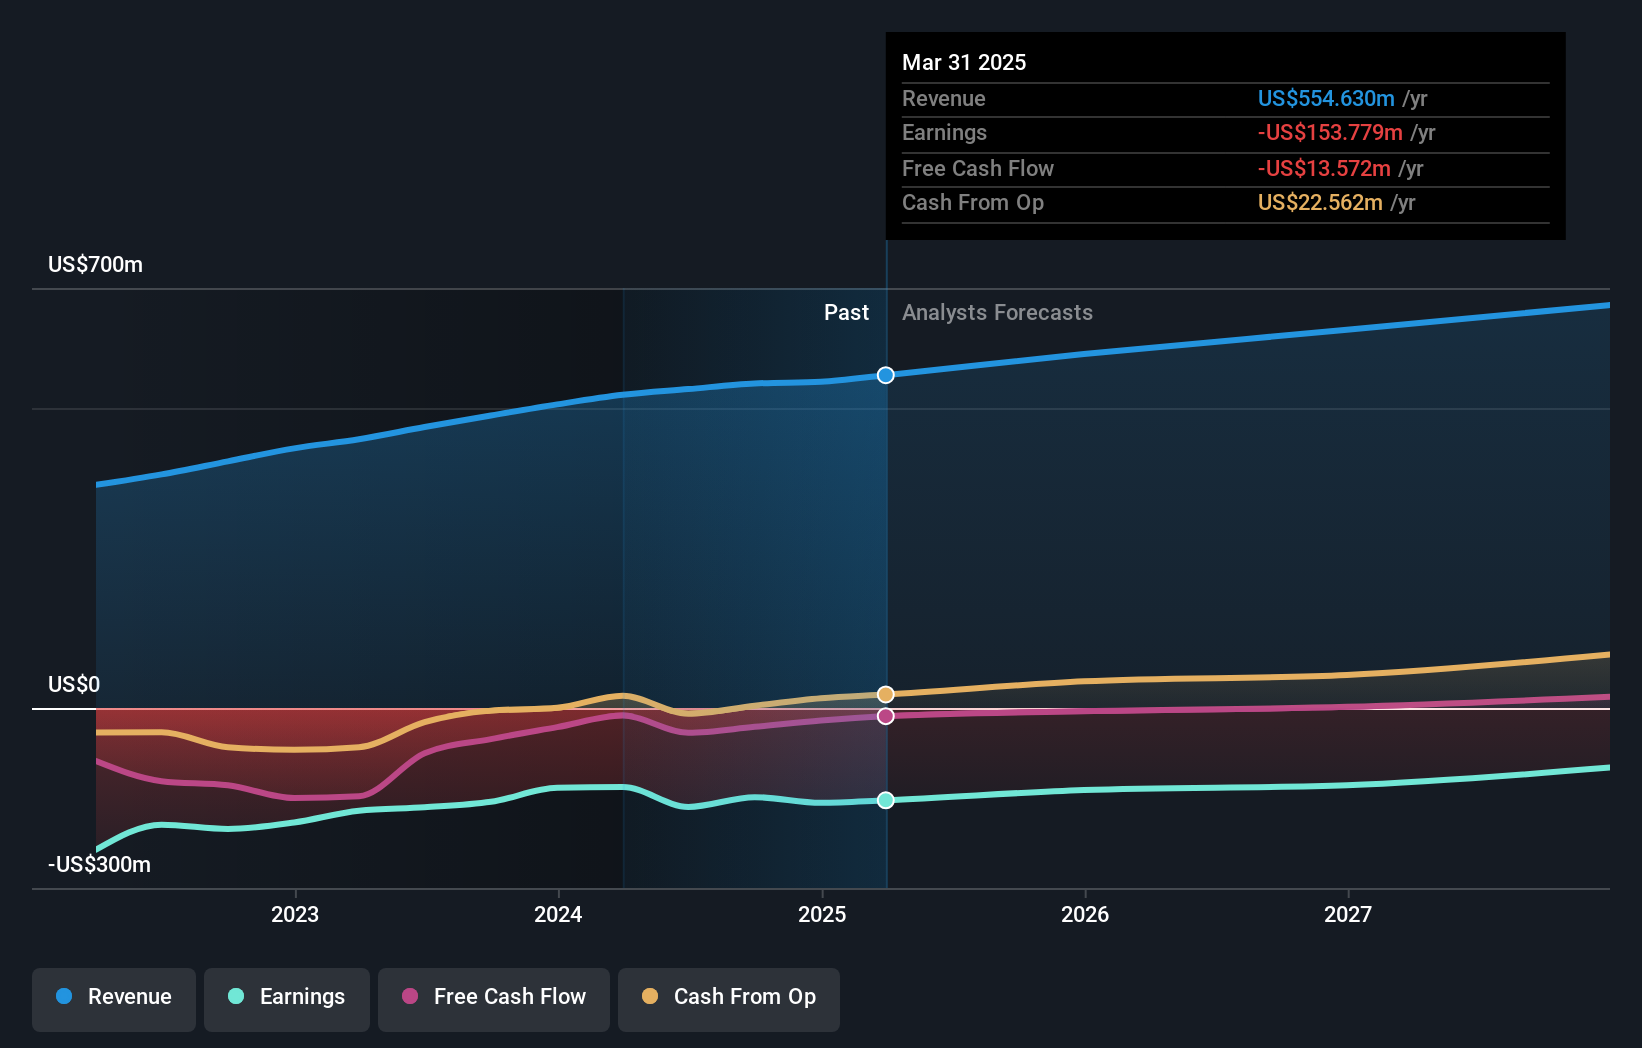
Task: Click the Cash From Op label in tooltip
Action: point(973,203)
